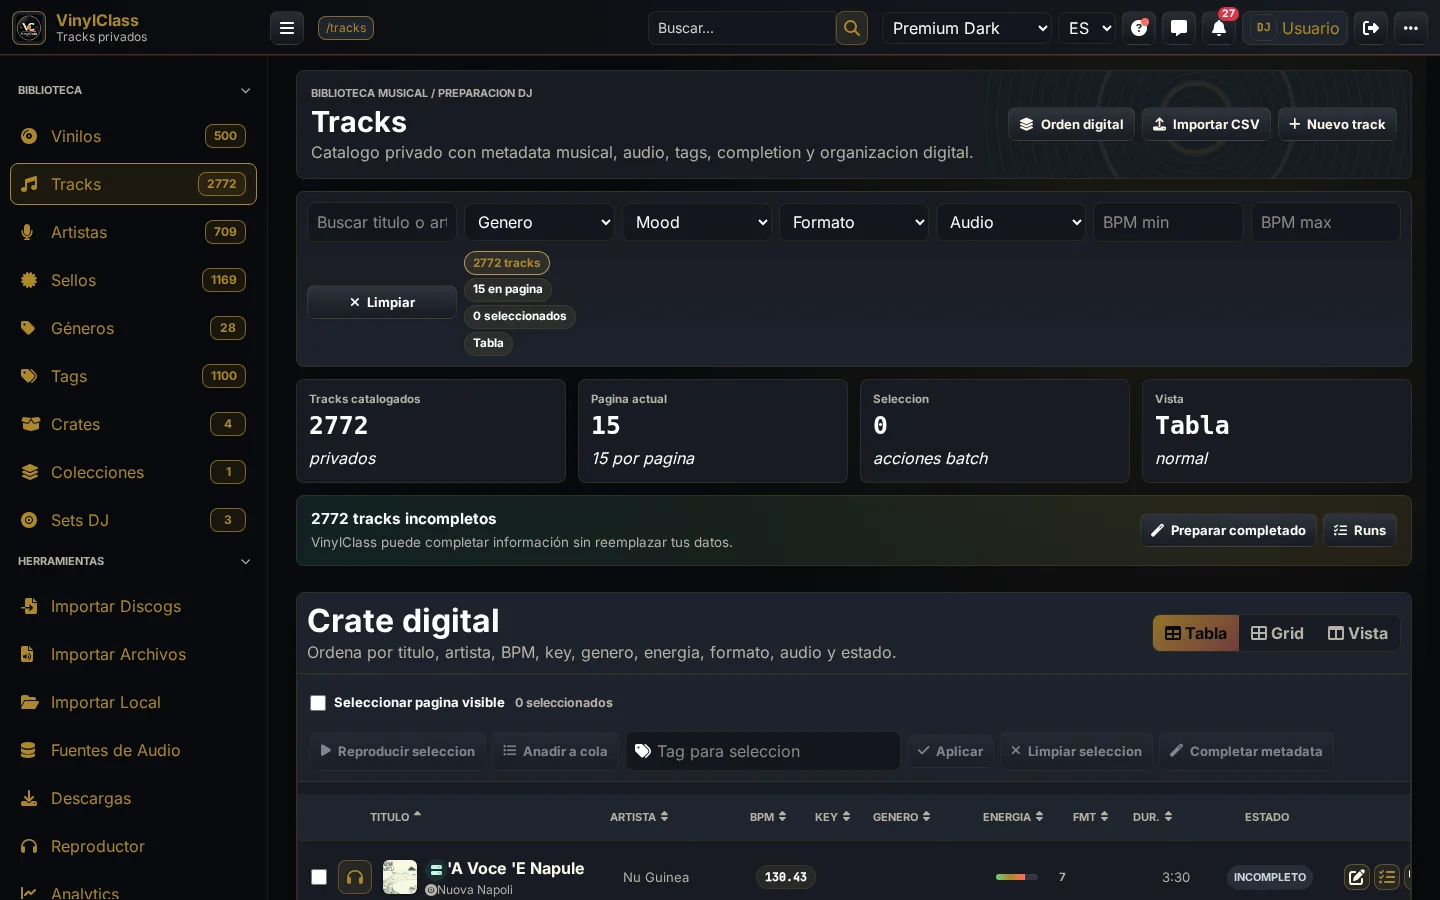Click the energy bar for 'A Voce 'E Napule

click(x=1017, y=877)
